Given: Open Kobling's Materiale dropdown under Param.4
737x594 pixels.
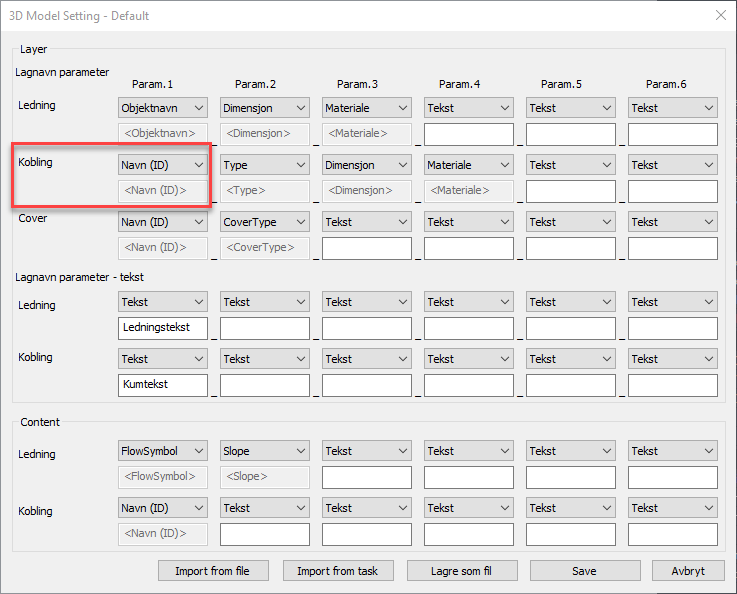Looking at the screenshot, I should pyautogui.click(x=468, y=165).
